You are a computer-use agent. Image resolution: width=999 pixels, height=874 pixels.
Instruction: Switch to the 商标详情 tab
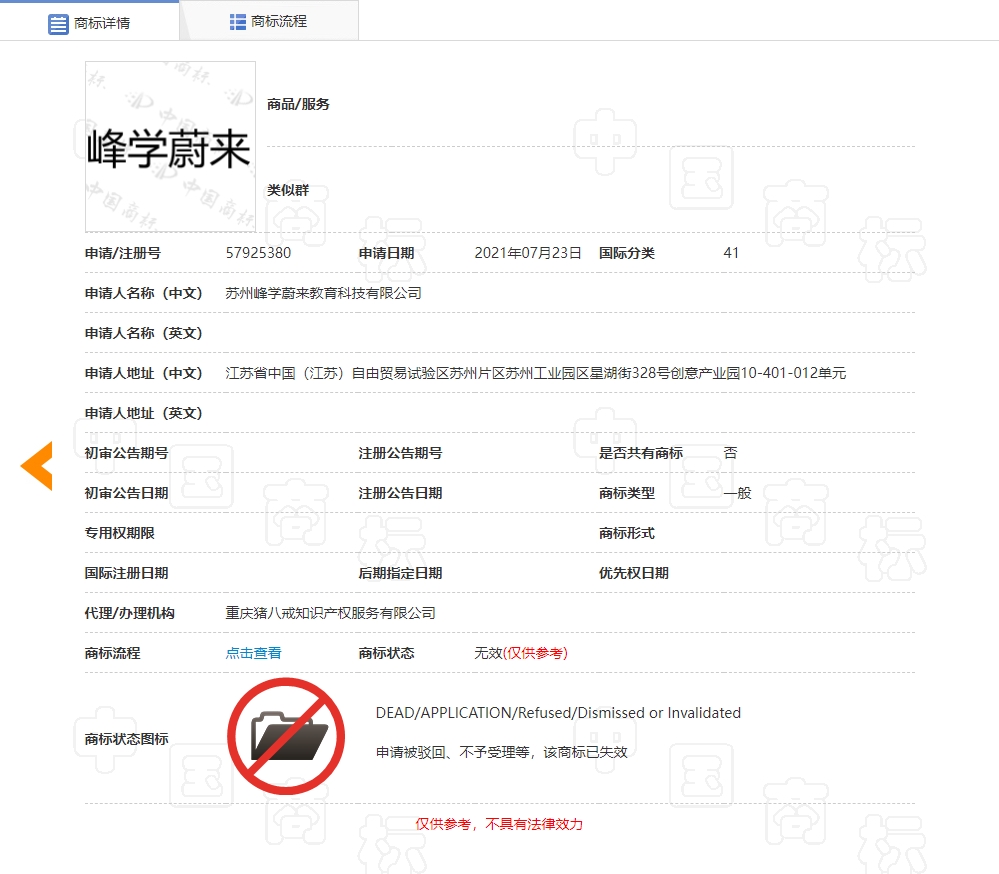pos(89,22)
